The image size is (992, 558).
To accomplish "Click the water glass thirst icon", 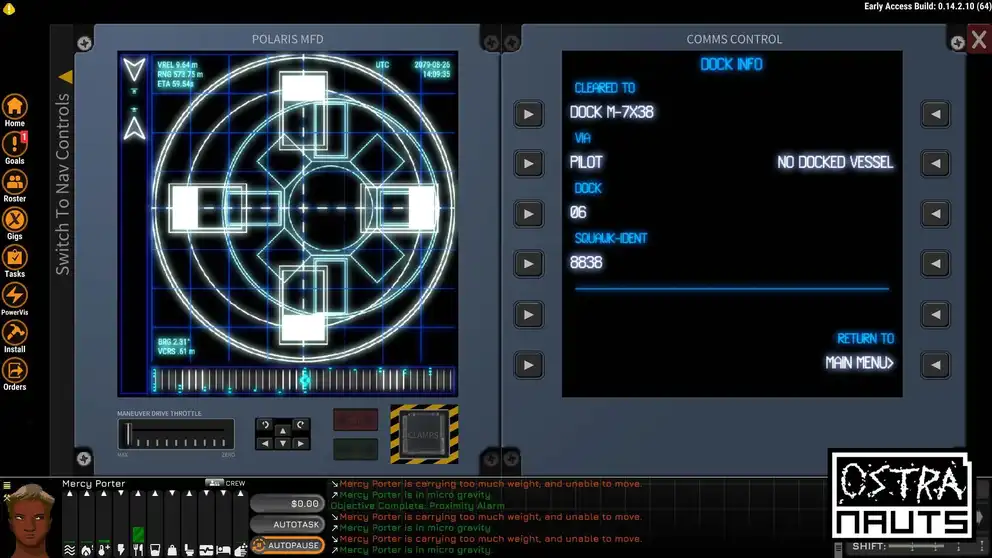I will pos(155,550).
